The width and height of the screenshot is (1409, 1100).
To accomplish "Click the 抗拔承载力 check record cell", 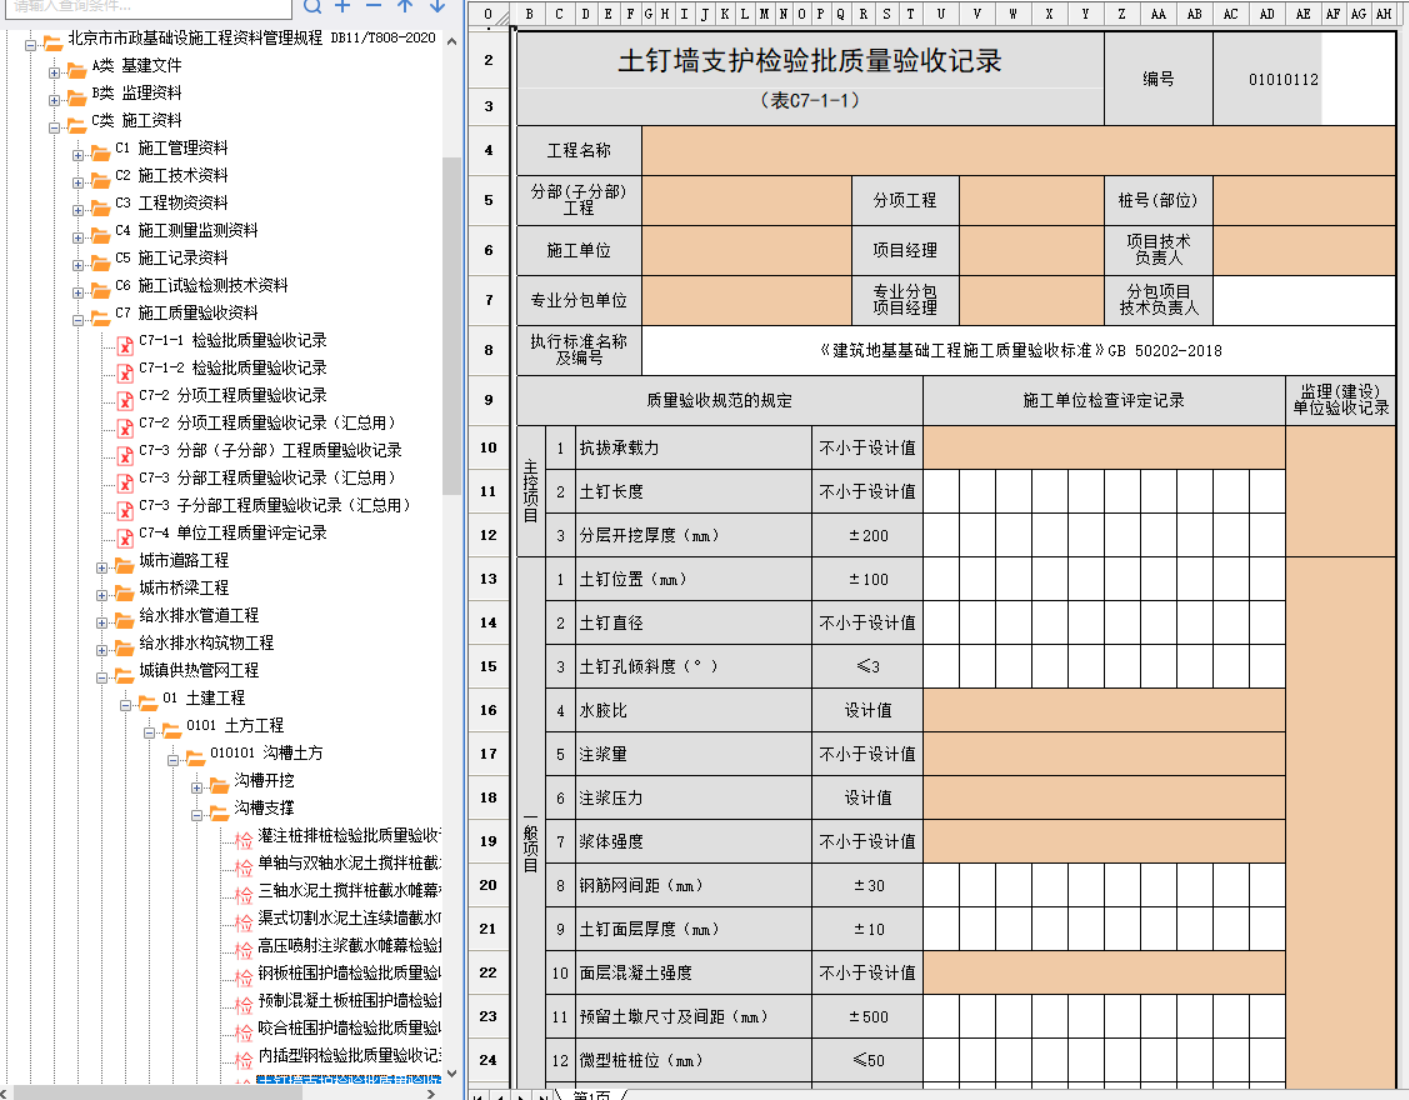I will [1104, 448].
